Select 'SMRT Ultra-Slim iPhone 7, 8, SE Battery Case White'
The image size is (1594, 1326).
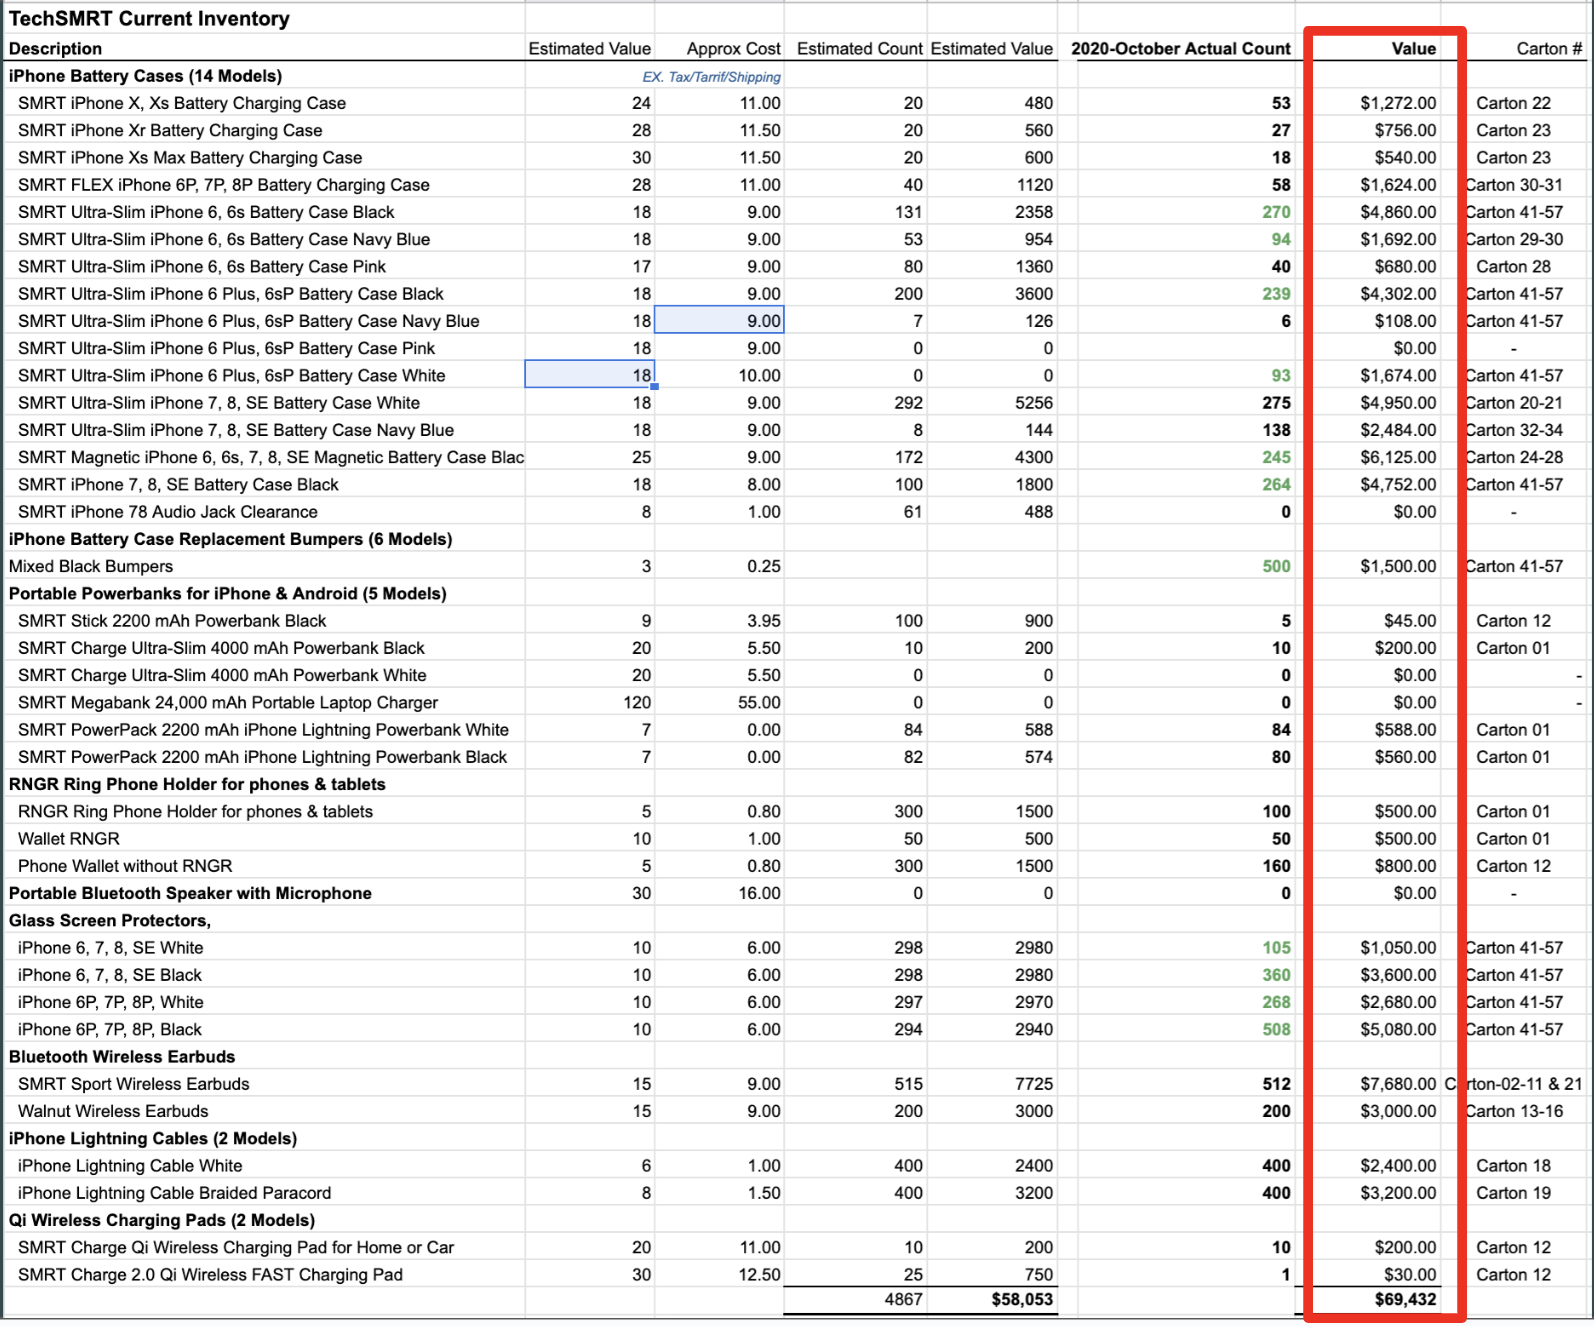tap(218, 403)
